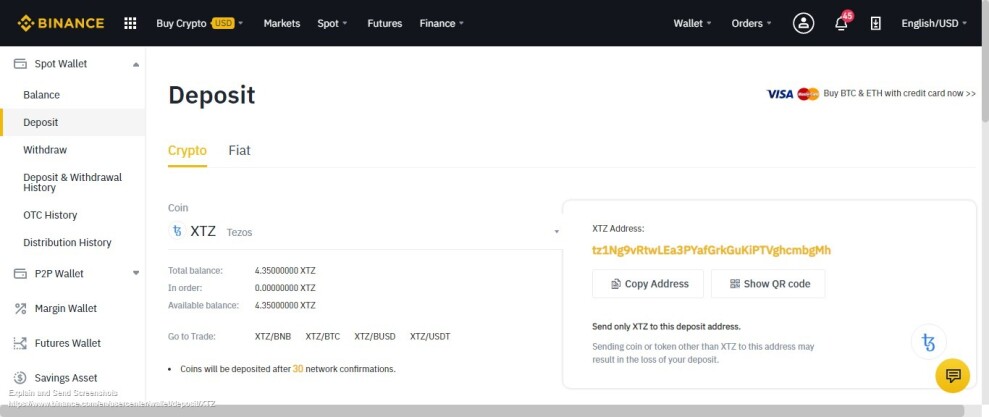Click Buy BTC & ETH with credit card link
The width and height of the screenshot is (989, 417).
[899, 93]
